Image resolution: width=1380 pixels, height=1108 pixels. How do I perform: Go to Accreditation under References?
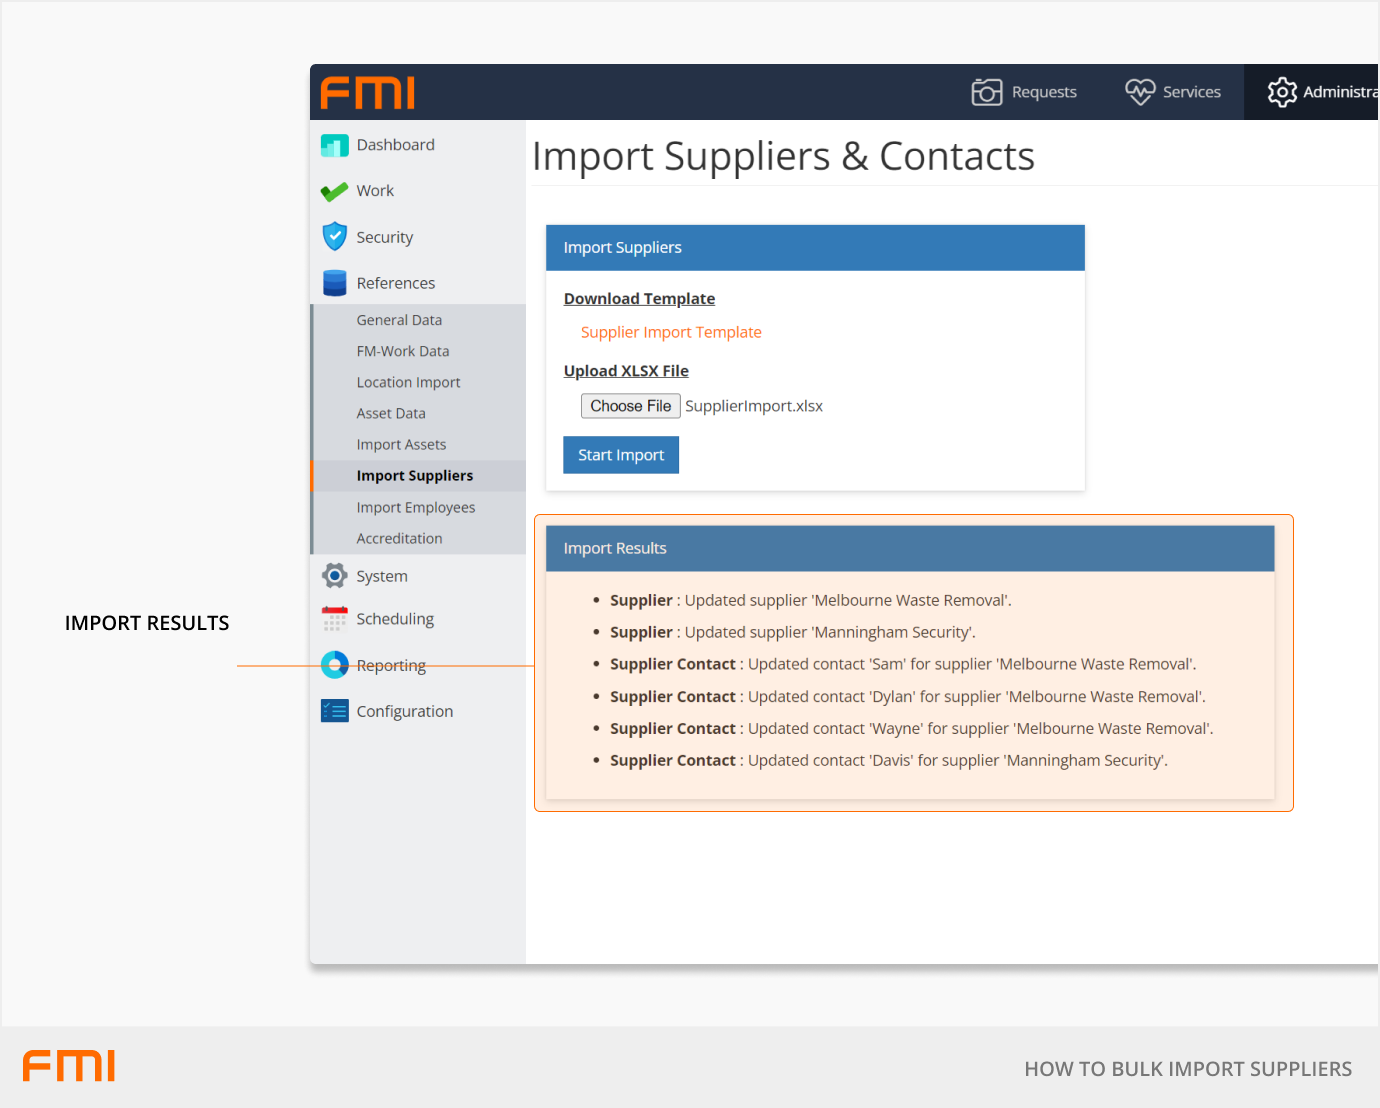(x=399, y=538)
